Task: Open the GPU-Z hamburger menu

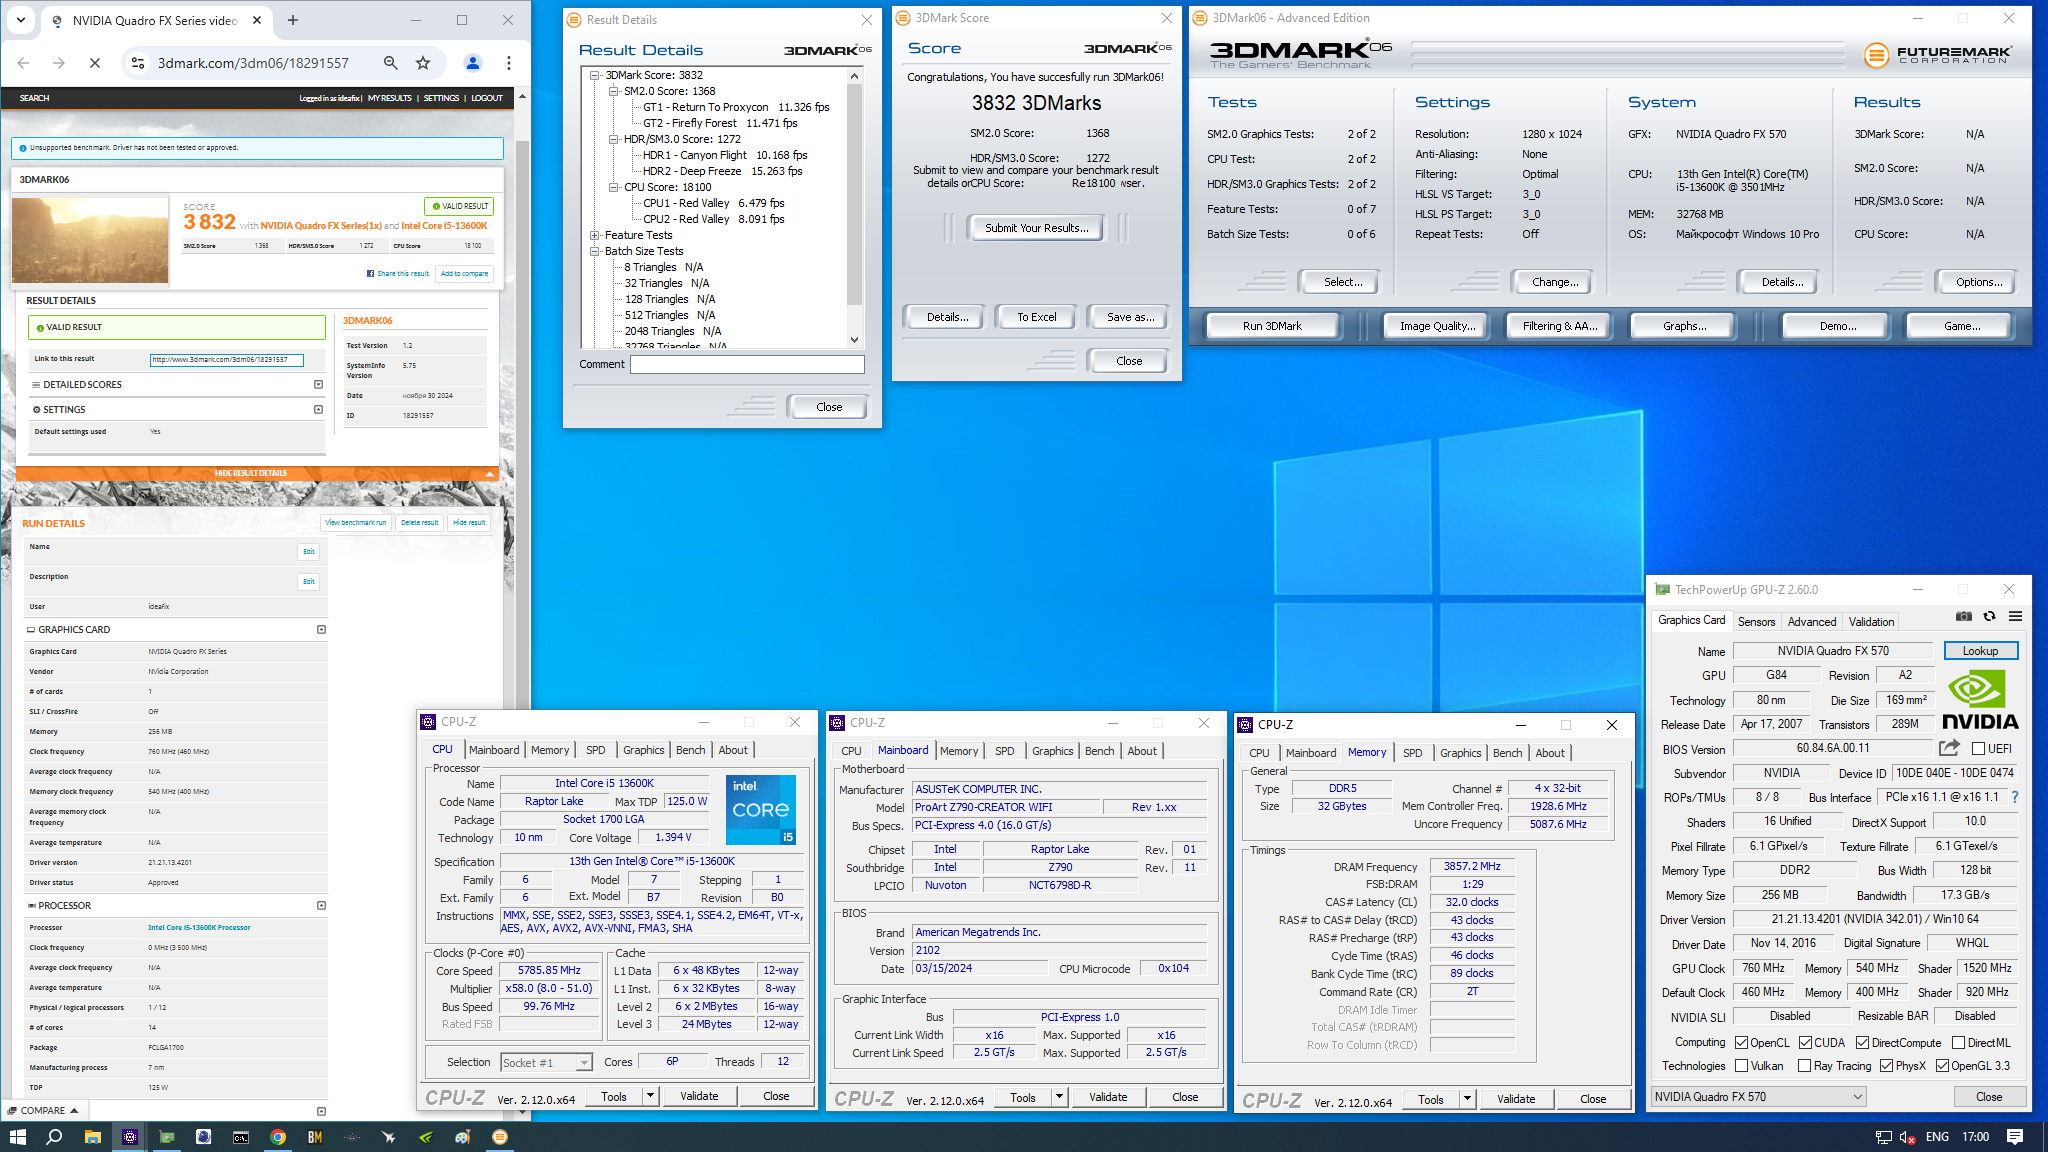Action: tap(2015, 617)
